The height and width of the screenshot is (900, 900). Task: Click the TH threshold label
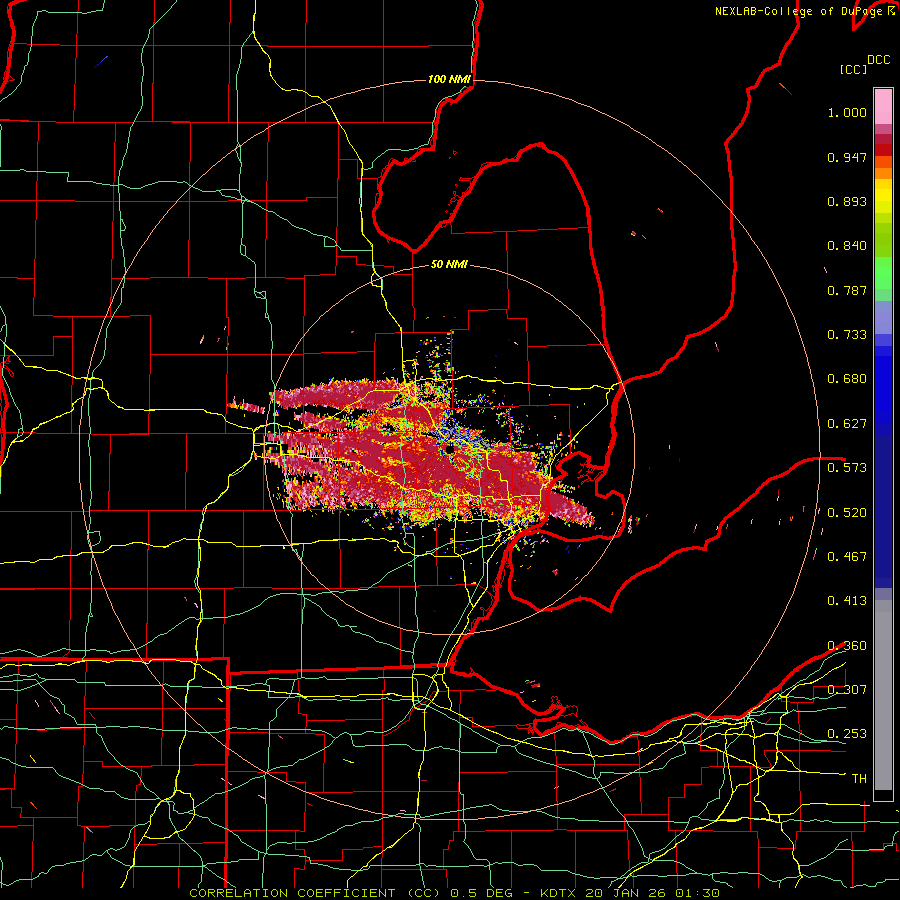tap(859, 779)
